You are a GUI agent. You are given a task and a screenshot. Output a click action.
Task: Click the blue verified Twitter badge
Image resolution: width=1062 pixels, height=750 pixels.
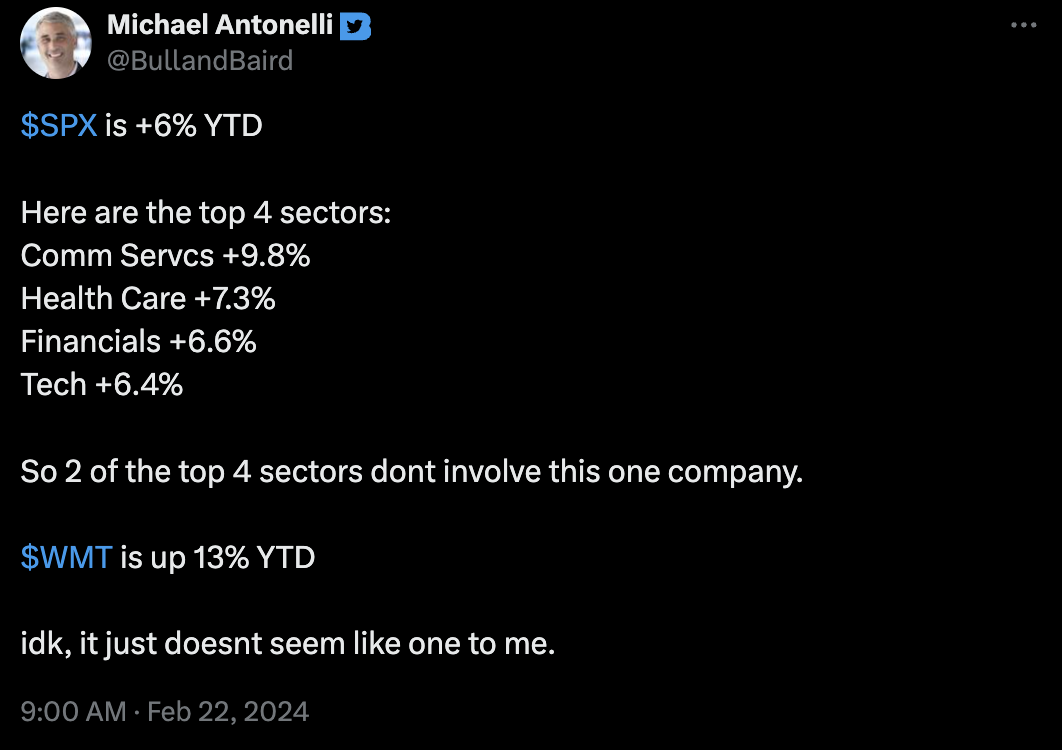tap(355, 26)
